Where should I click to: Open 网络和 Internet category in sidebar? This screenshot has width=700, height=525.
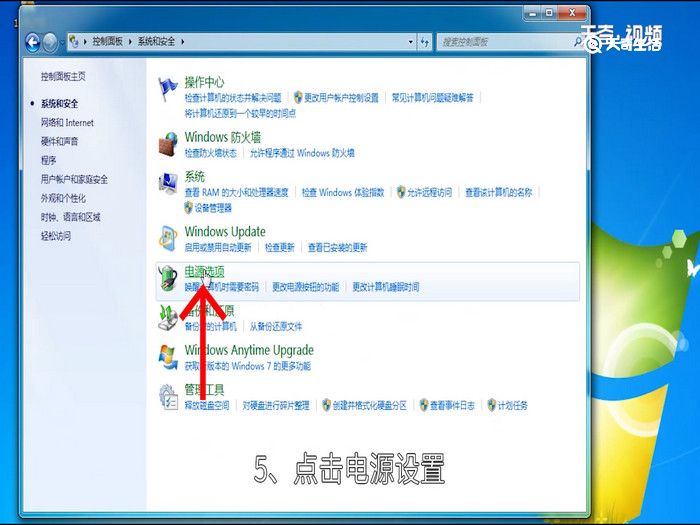tap(67, 122)
